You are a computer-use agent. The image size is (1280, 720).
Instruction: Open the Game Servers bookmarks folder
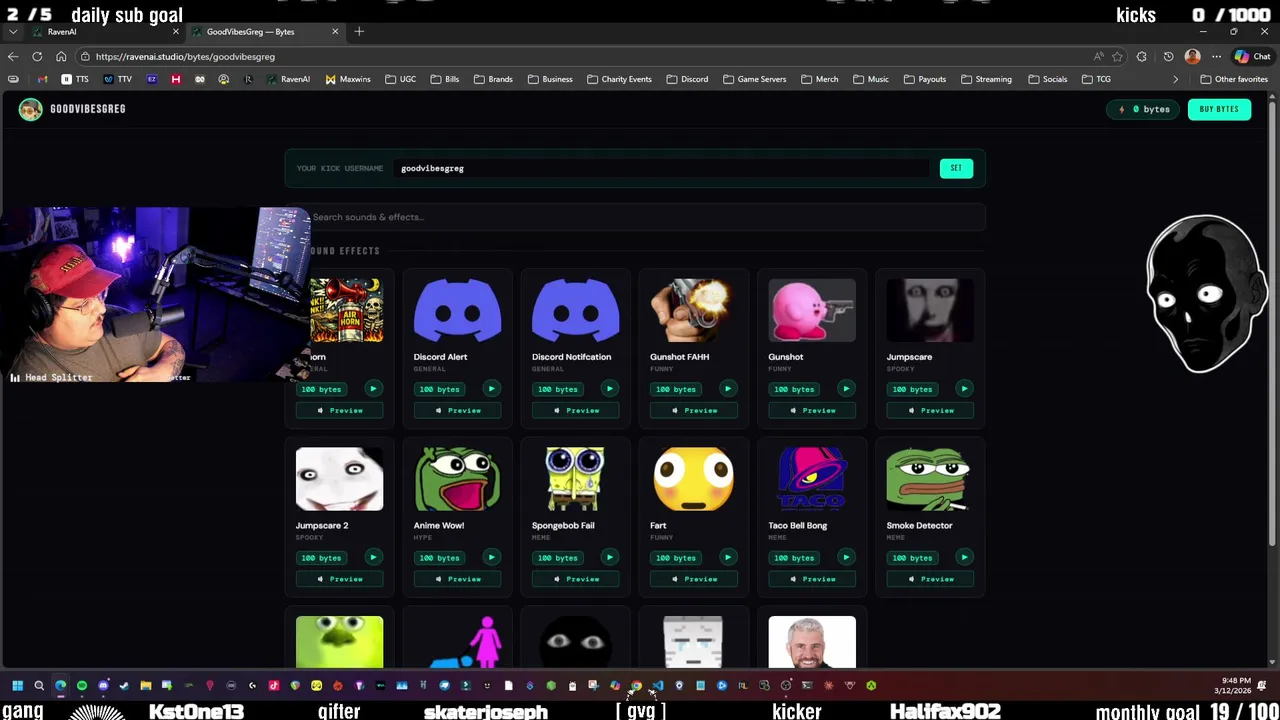click(x=753, y=79)
